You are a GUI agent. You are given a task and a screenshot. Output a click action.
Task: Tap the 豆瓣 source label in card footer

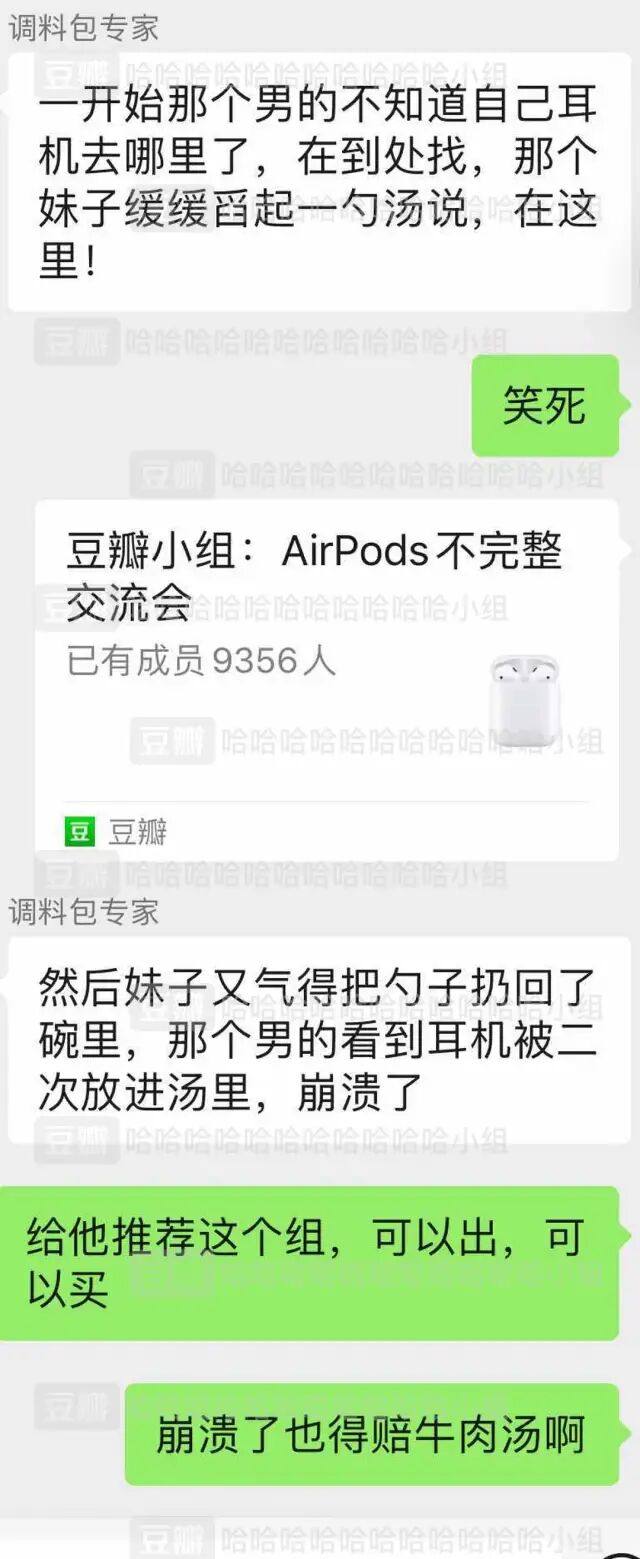pos(137,831)
